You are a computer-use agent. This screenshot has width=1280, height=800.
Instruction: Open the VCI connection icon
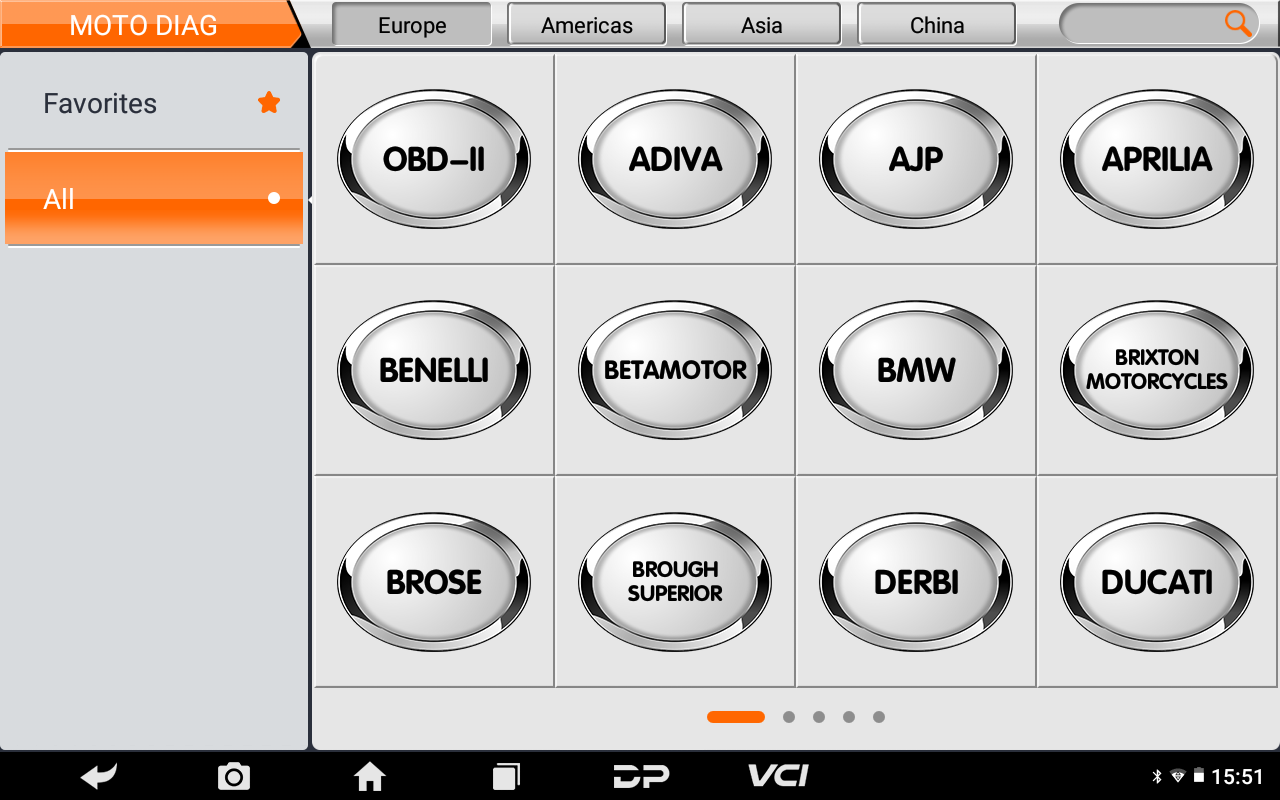tap(778, 776)
